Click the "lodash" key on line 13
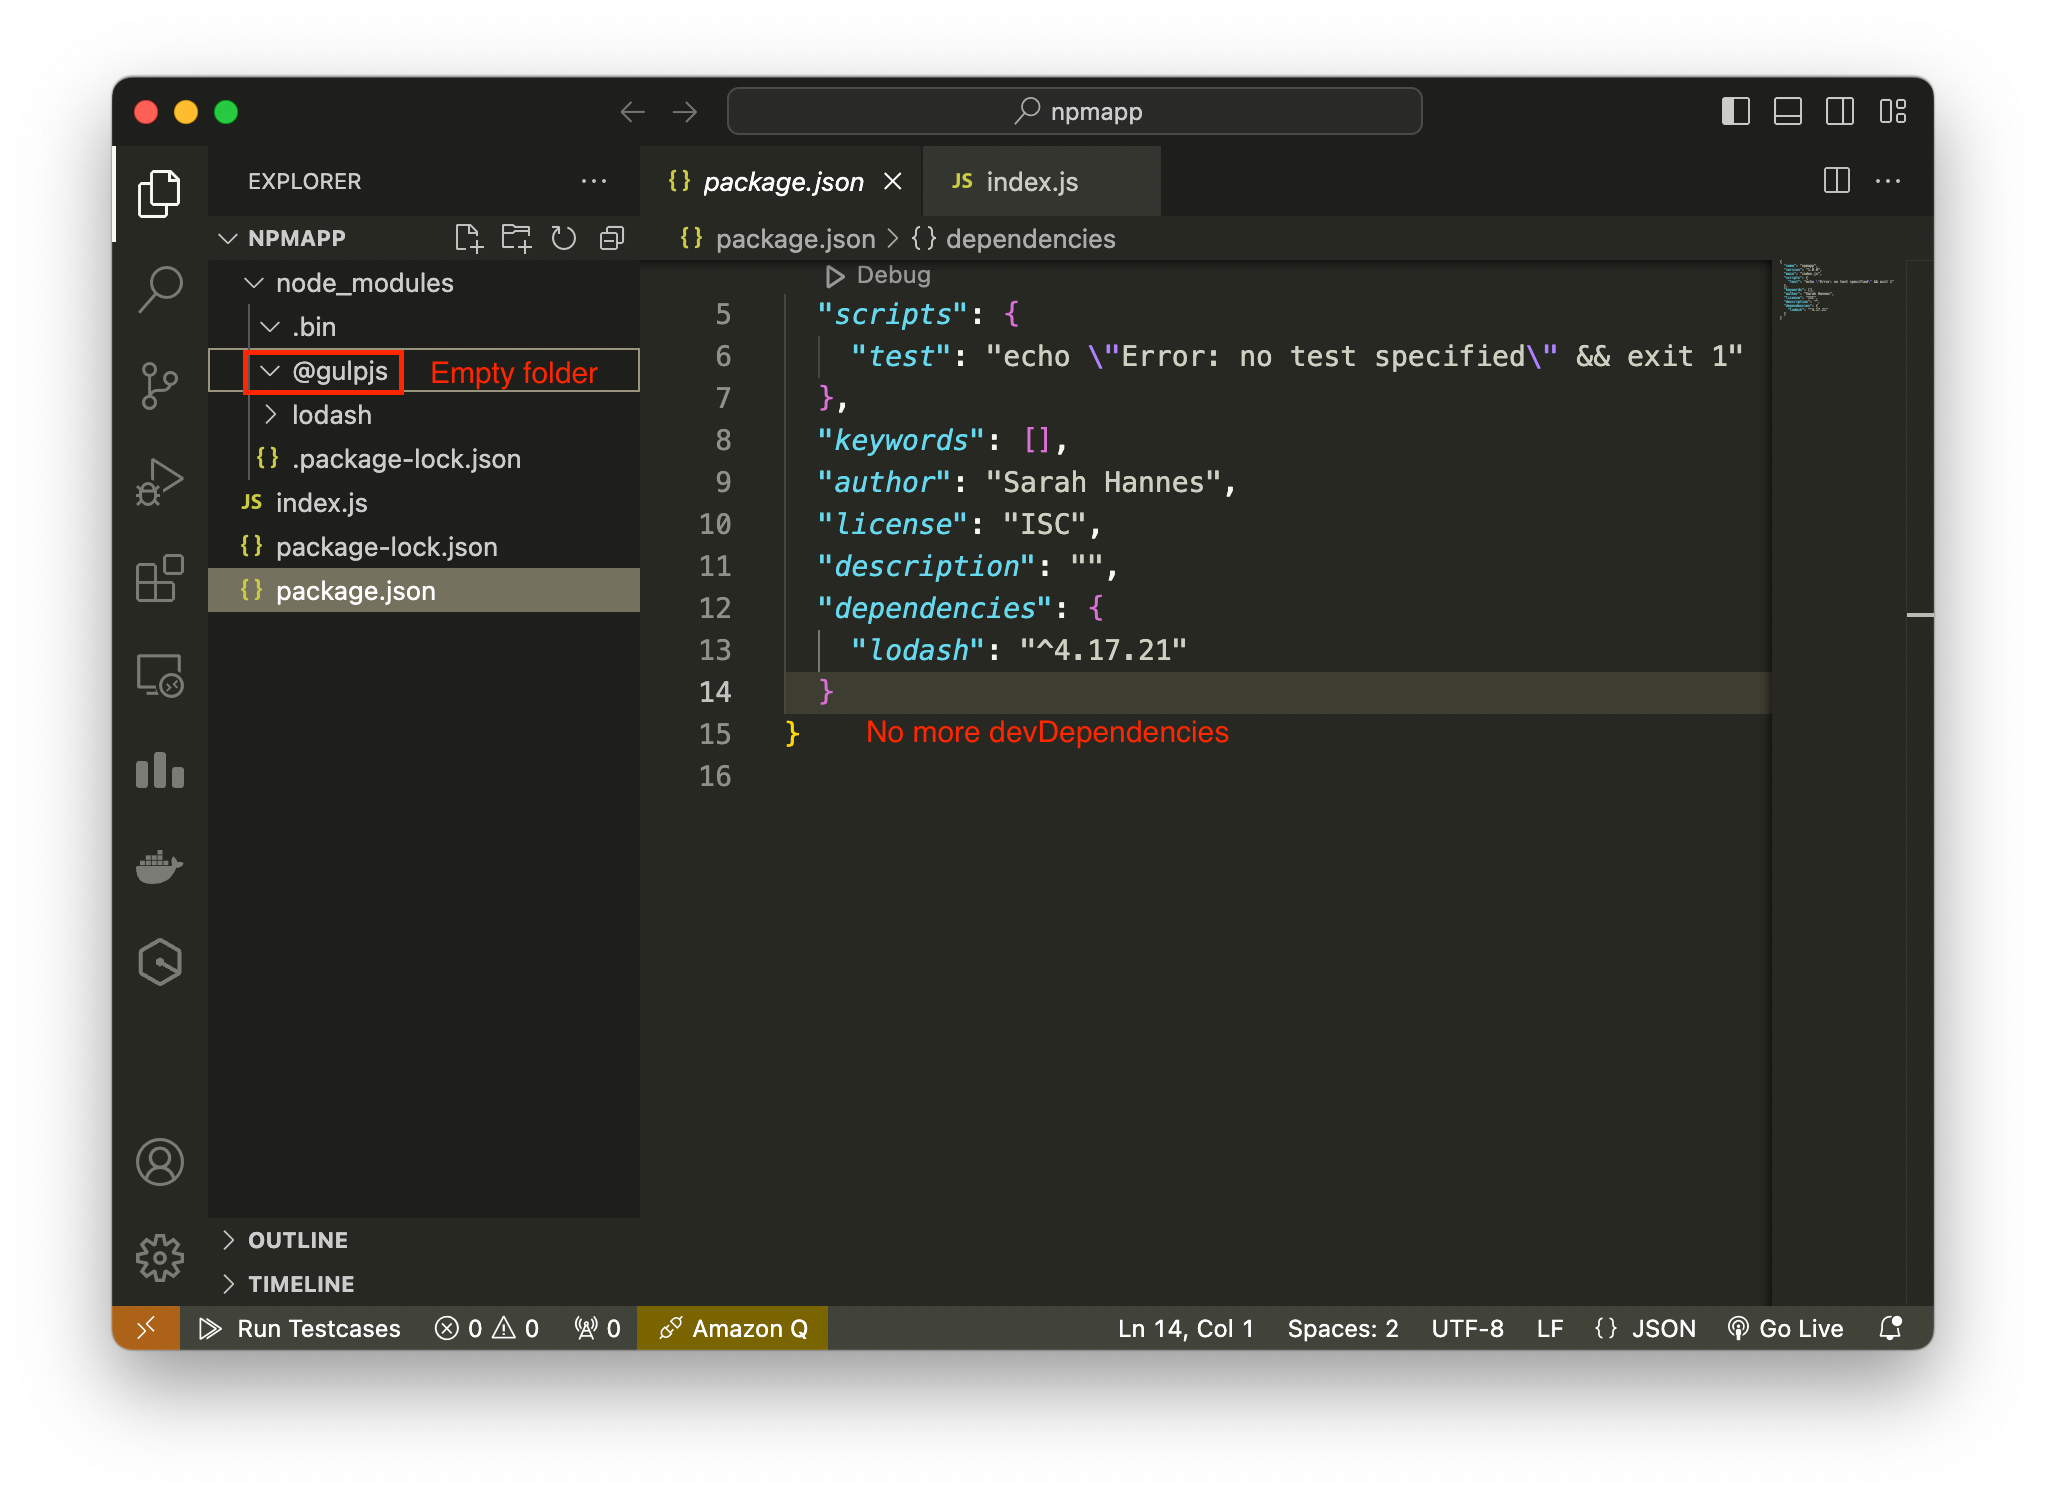 (919, 650)
